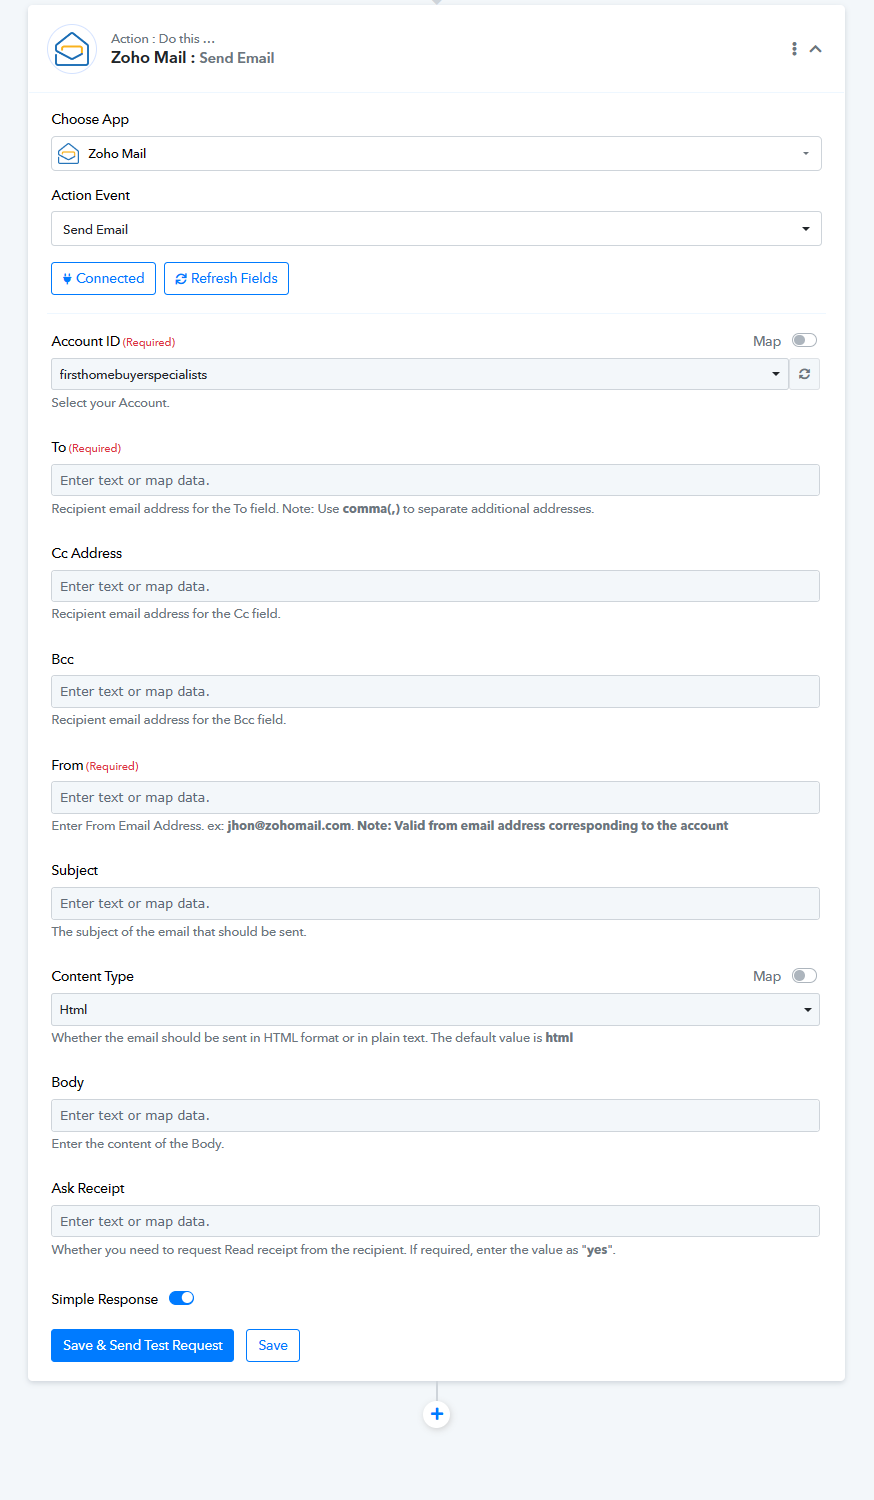Image resolution: width=874 pixels, height=1500 pixels.
Task: Open the Action Event dropdown
Action: coord(436,229)
